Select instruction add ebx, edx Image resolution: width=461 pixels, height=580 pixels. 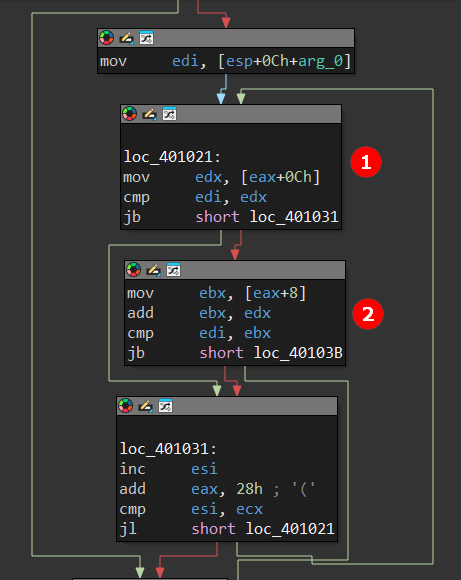(199, 313)
